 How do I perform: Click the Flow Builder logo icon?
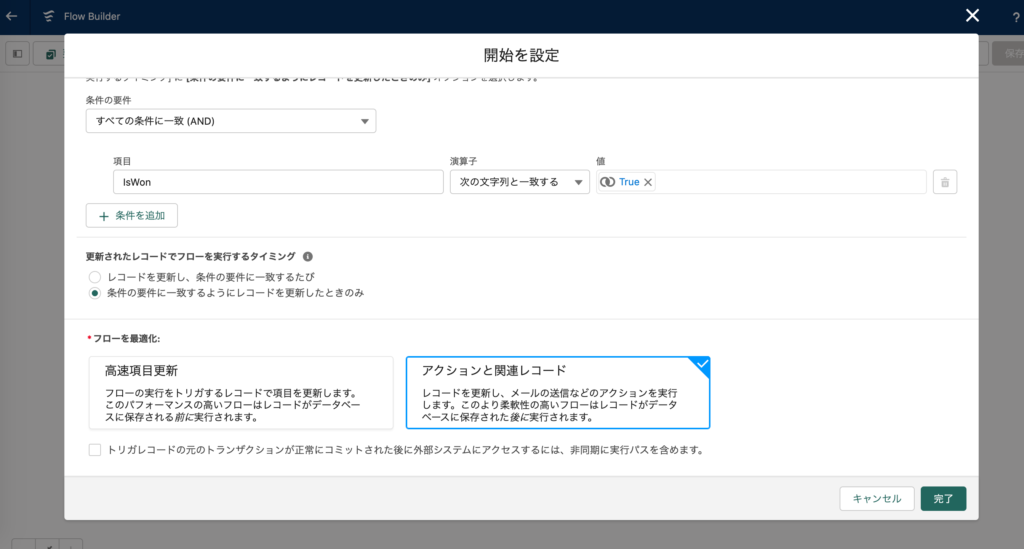(48, 16)
